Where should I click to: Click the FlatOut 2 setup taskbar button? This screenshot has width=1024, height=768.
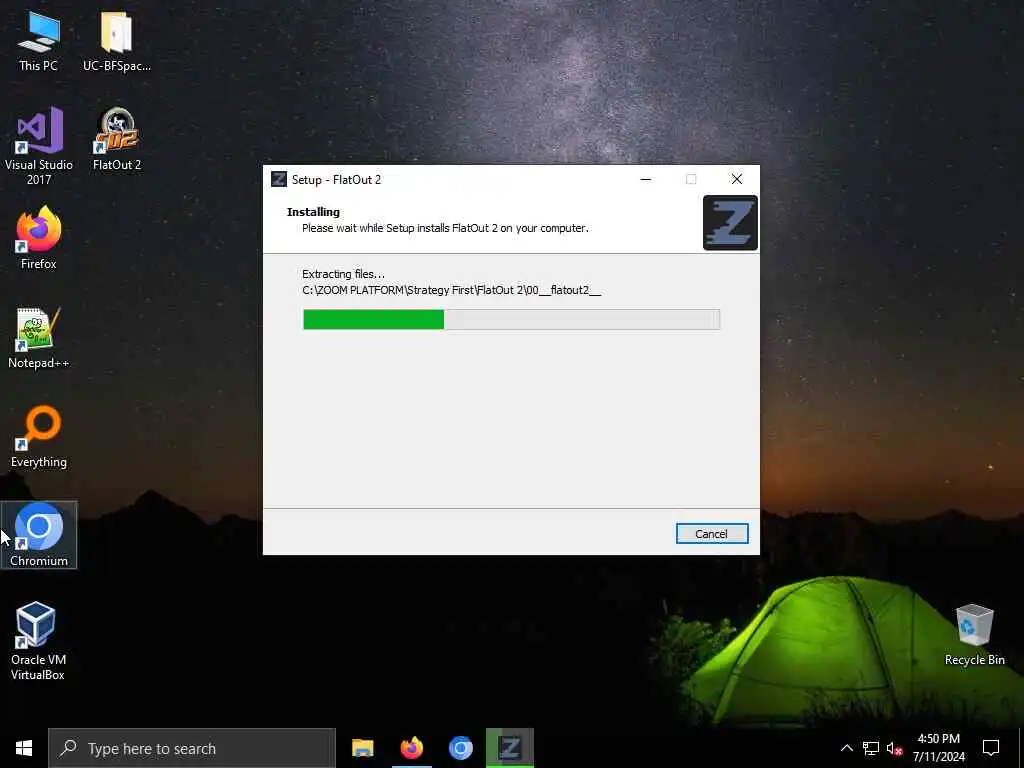[x=509, y=748]
